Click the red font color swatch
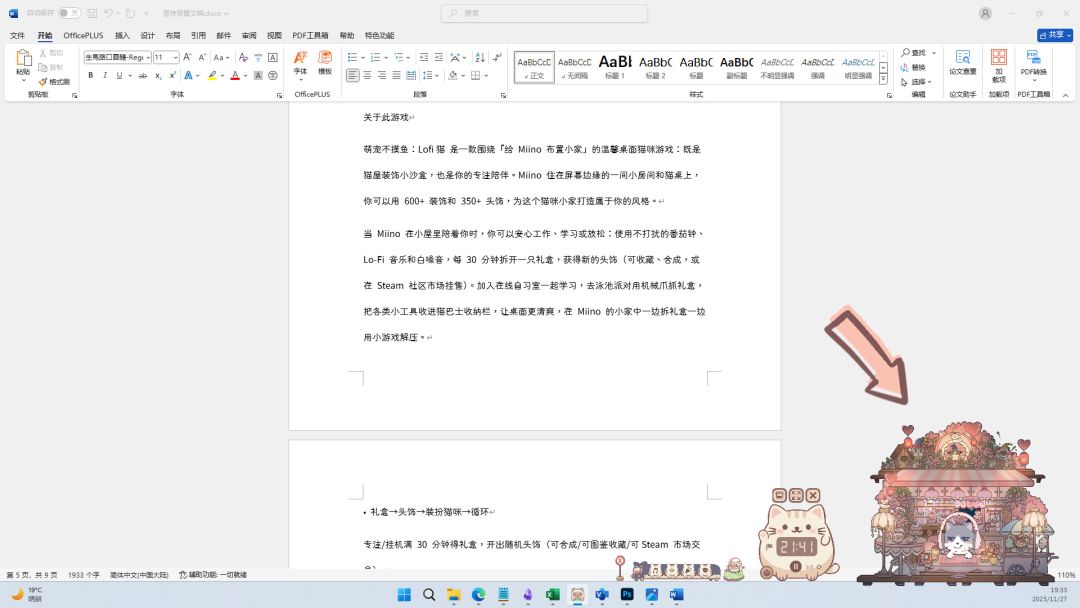Screen dimensions: 1080x608 pyautogui.click(x=235, y=75)
